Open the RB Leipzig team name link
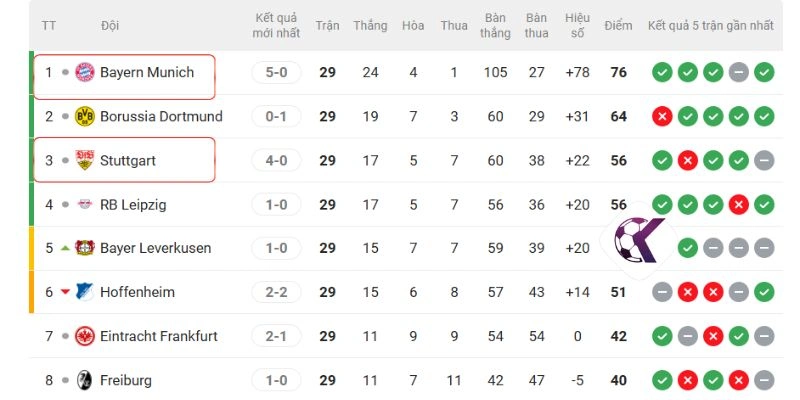 coord(133,205)
